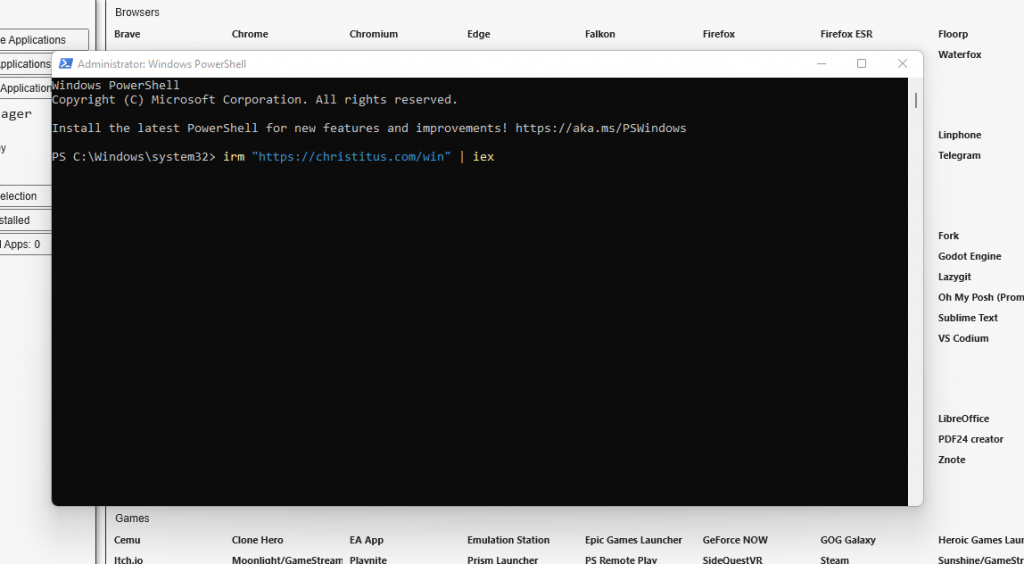Click the aka.ms/PSWindows link text in PowerShell
1024x564 pixels.
tap(601, 128)
